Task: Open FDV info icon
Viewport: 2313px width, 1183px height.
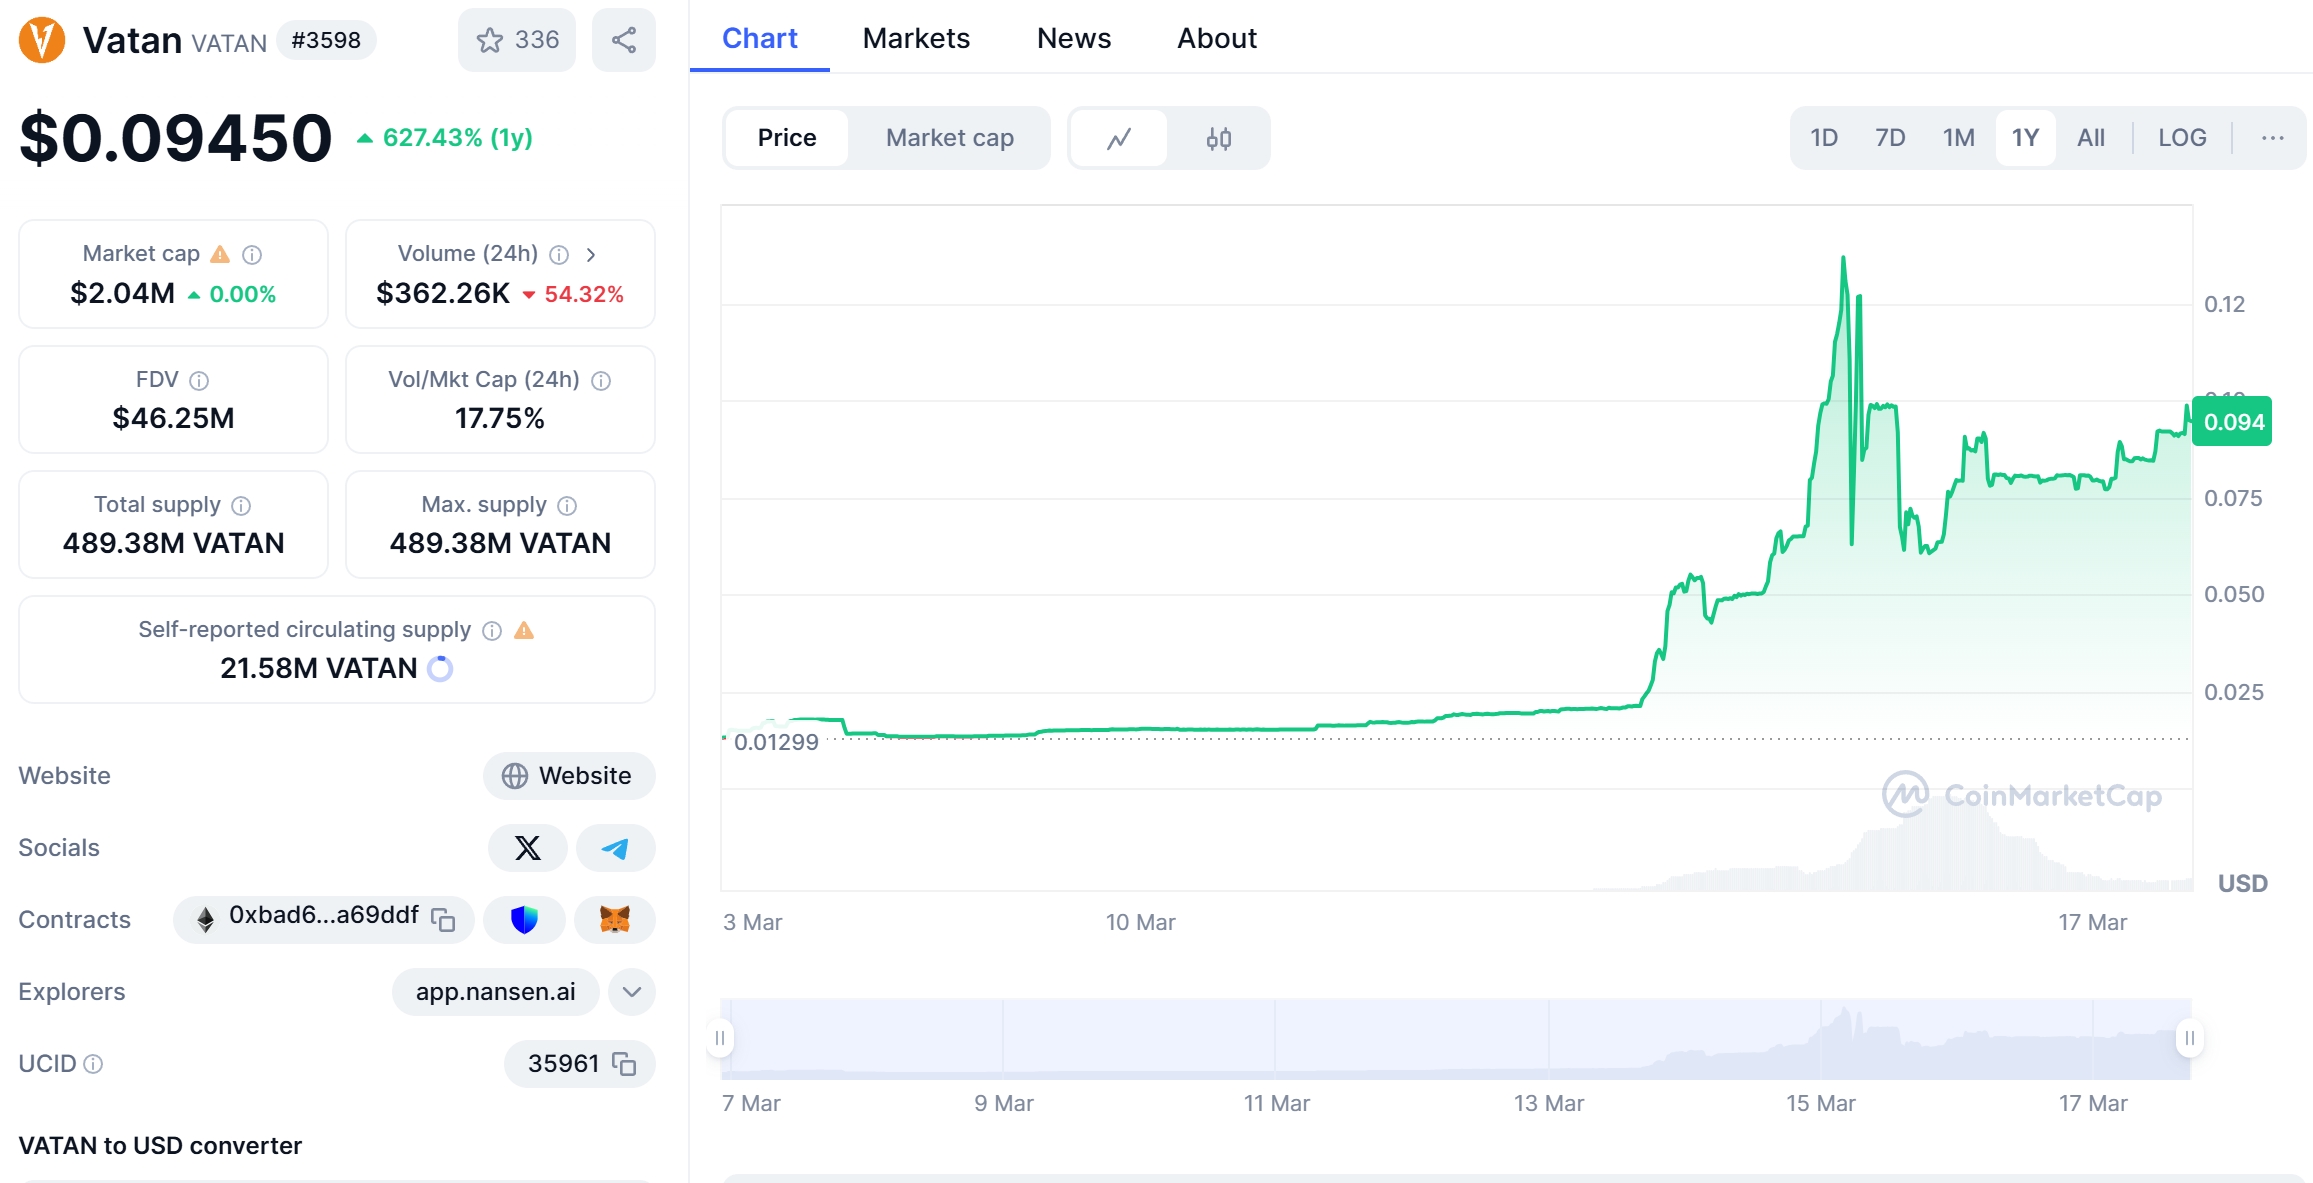Action: tap(199, 381)
